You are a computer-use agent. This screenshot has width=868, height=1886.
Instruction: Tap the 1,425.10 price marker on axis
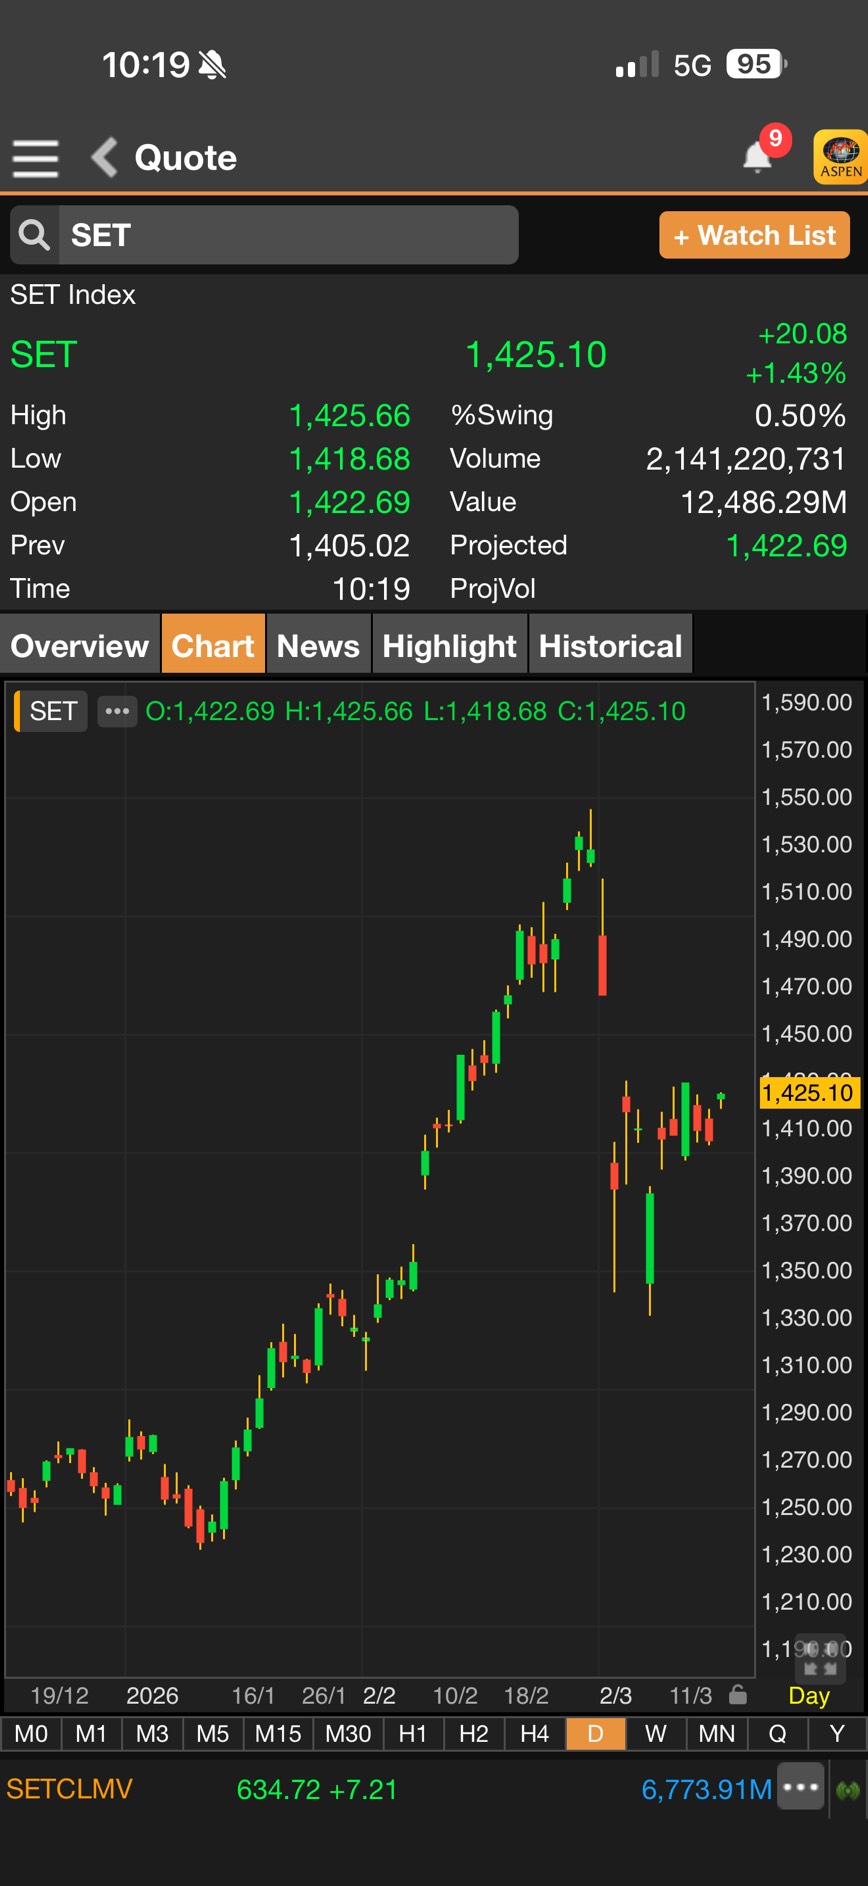(x=808, y=1092)
